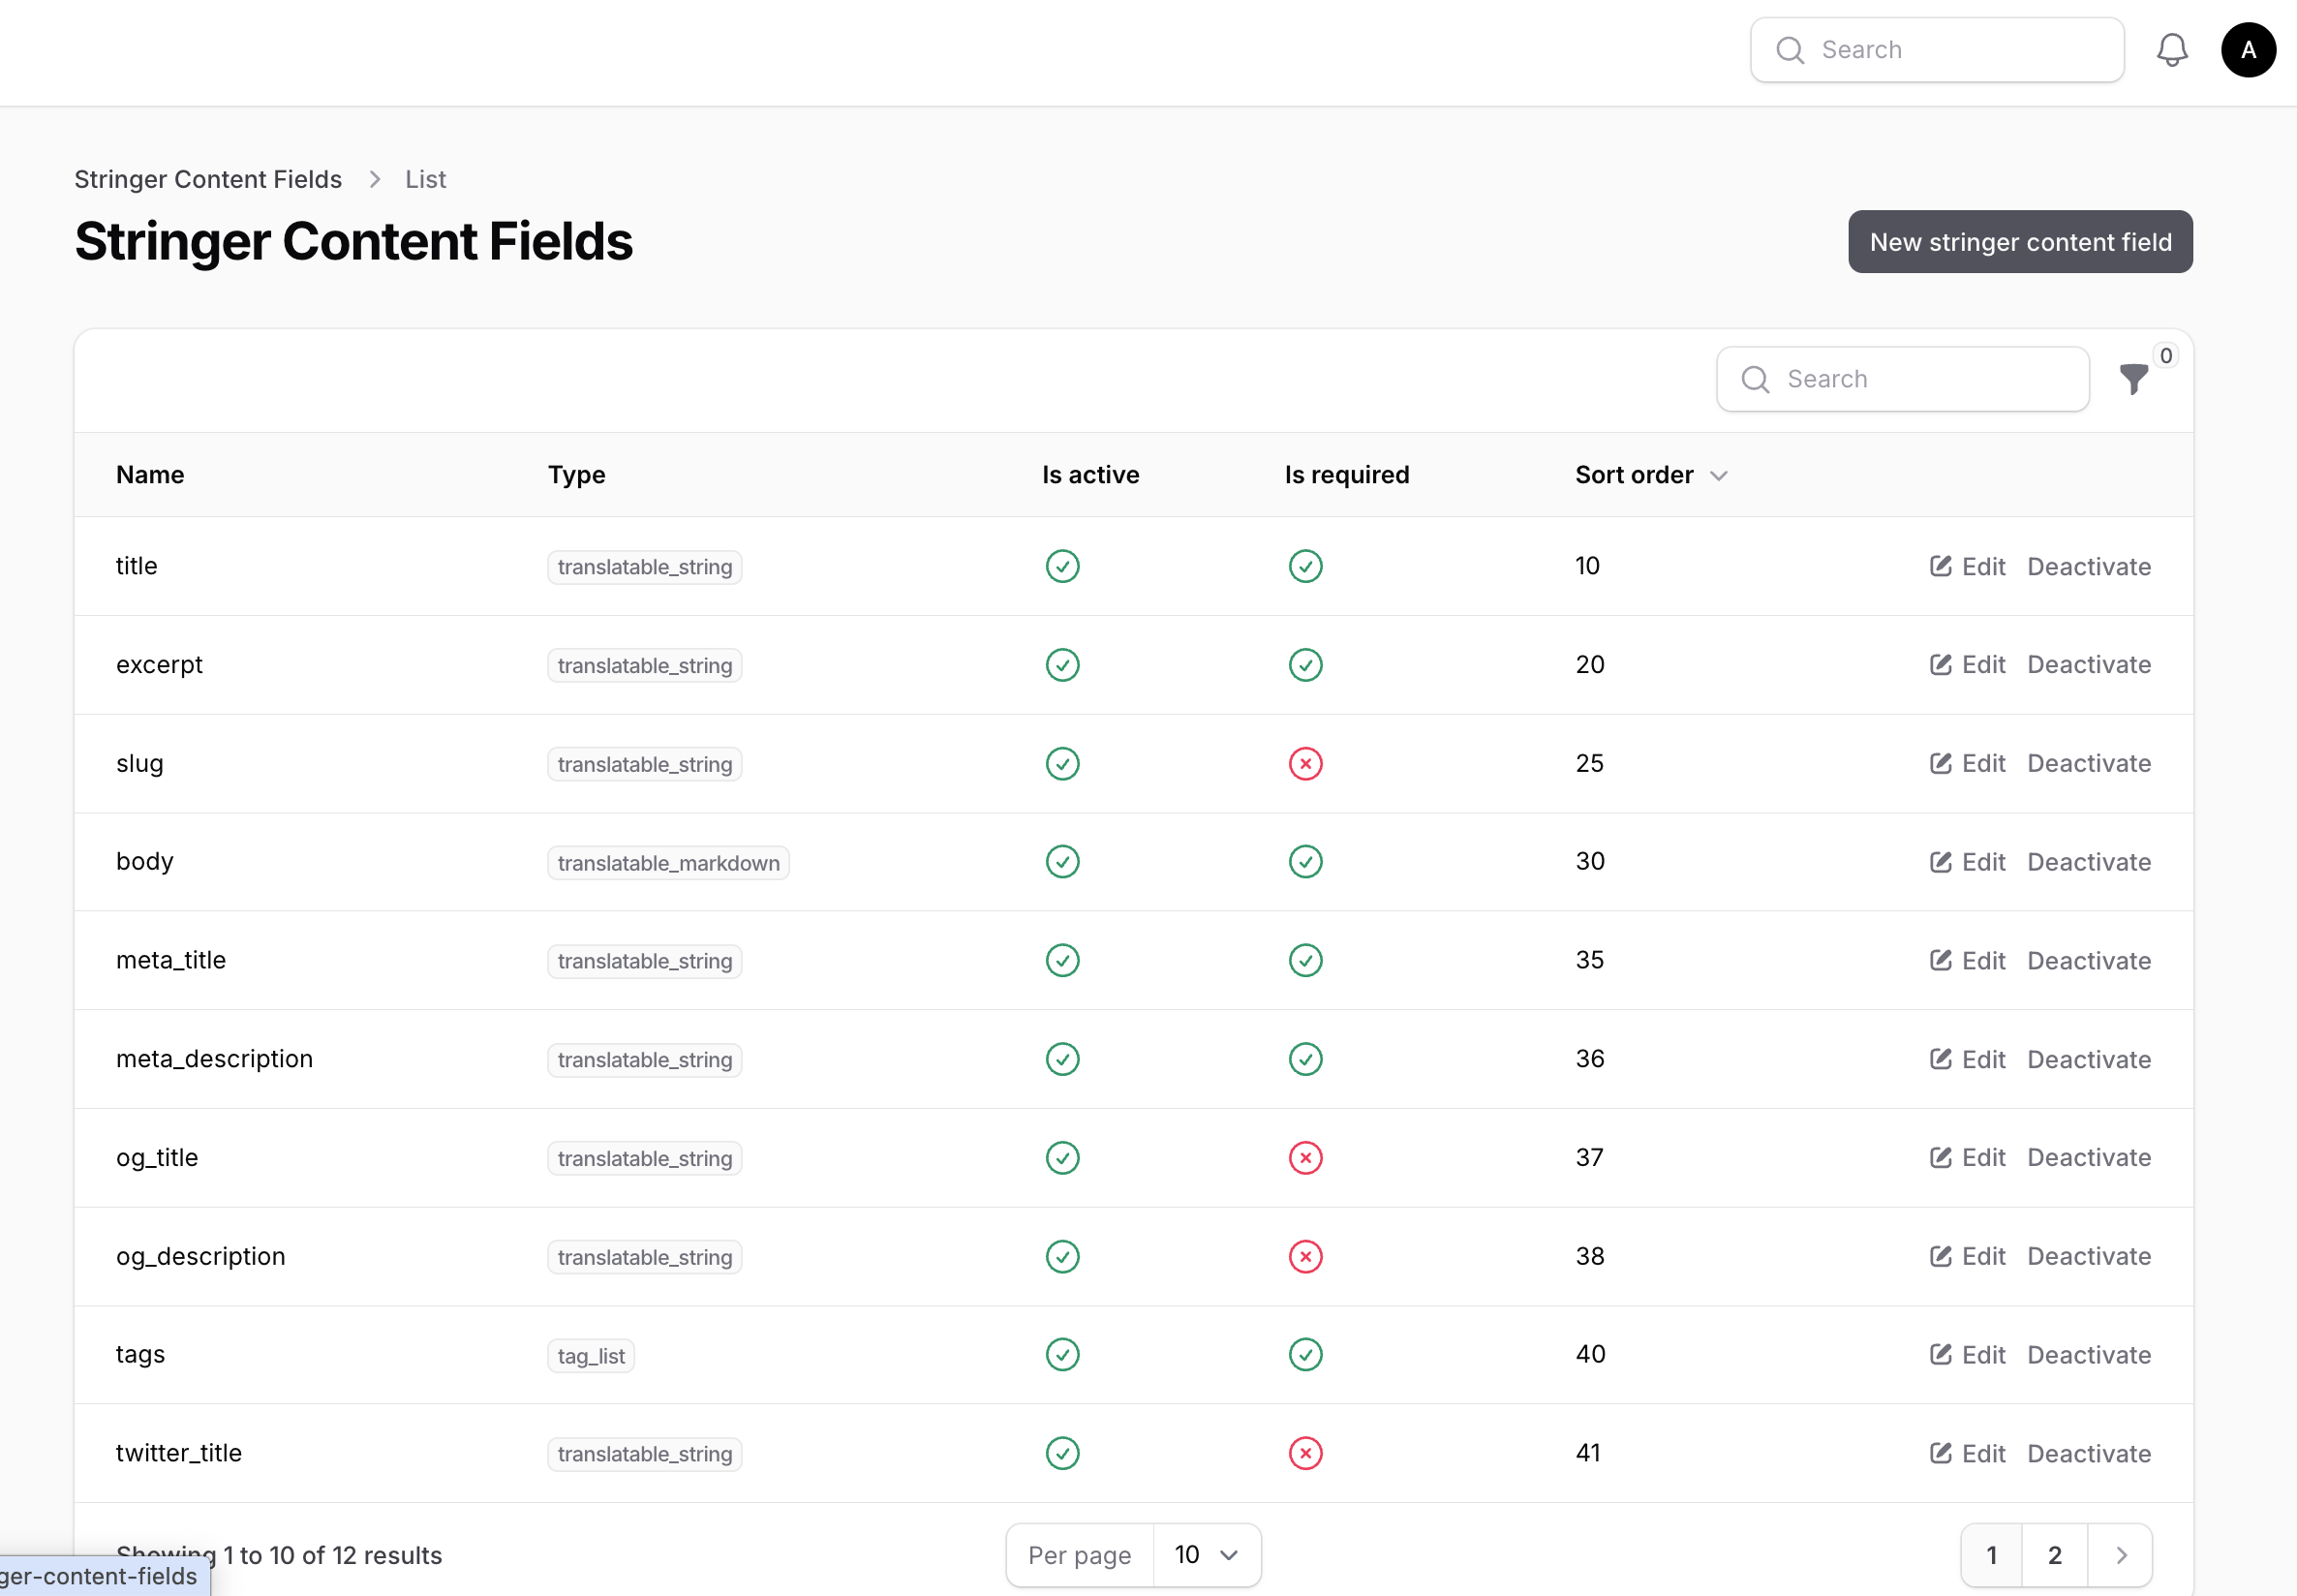Deactivate the tags field
The width and height of the screenshot is (2297, 1596).
2089,1355
